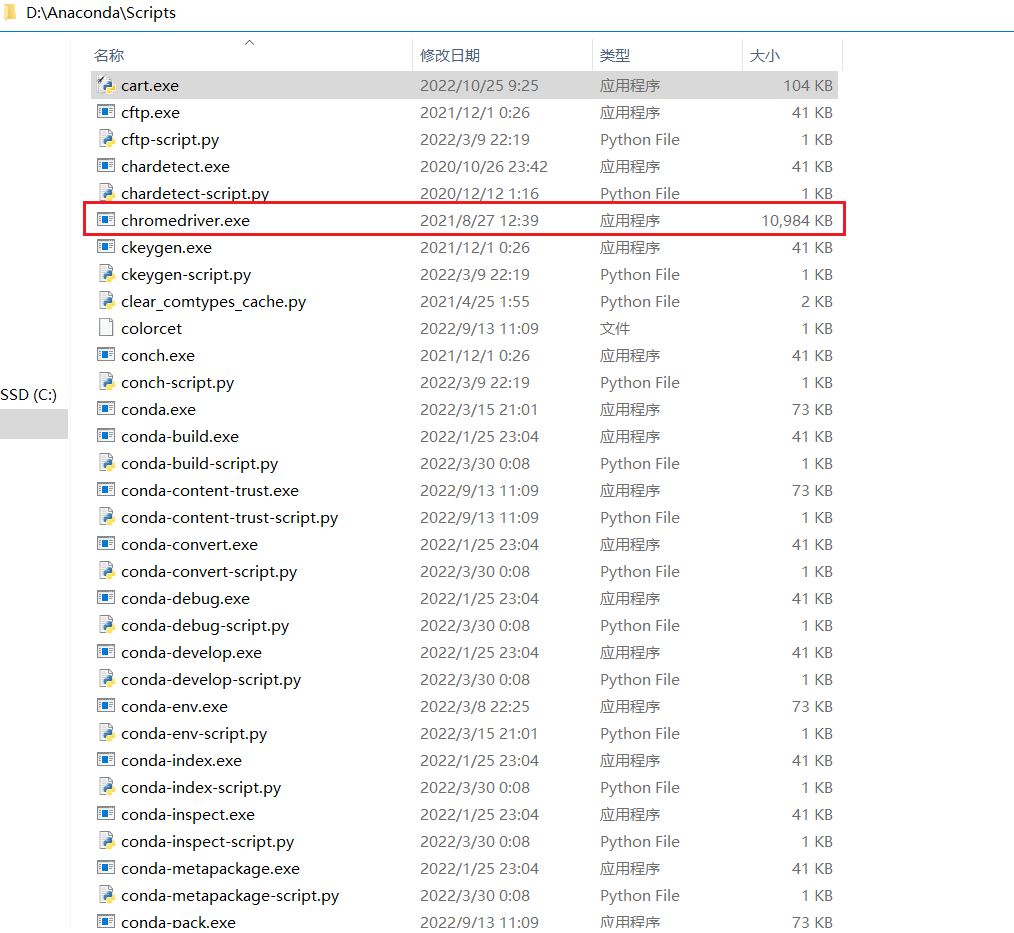Click the 2022/3/8 22:25 modified date
This screenshot has width=1014, height=933.
[x=475, y=707]
